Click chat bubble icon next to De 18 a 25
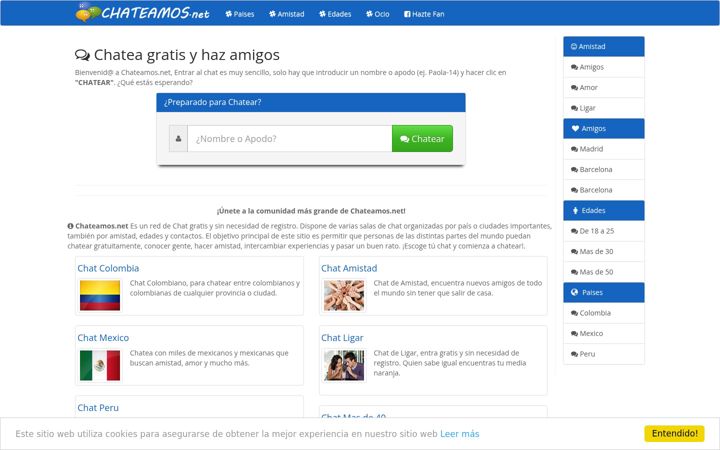The width and height of the screenshot is (720, 450). (574, 231)
